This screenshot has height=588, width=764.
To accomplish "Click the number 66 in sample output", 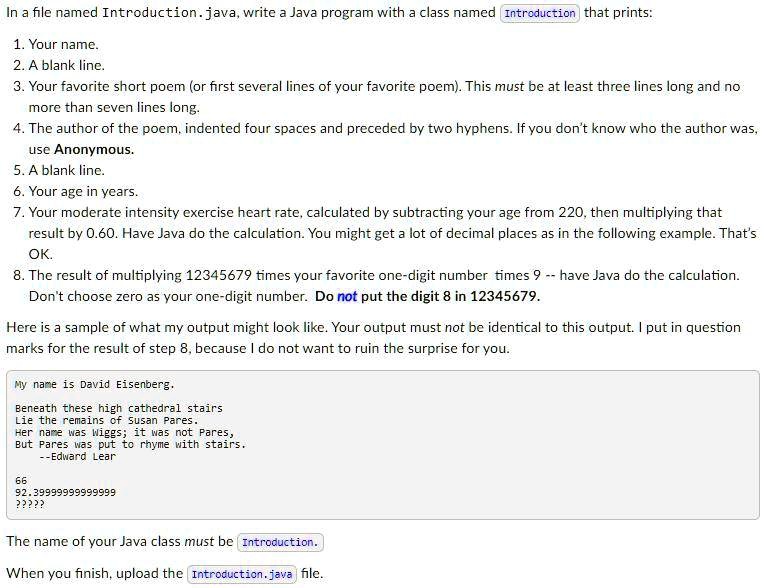I will 21,481.
